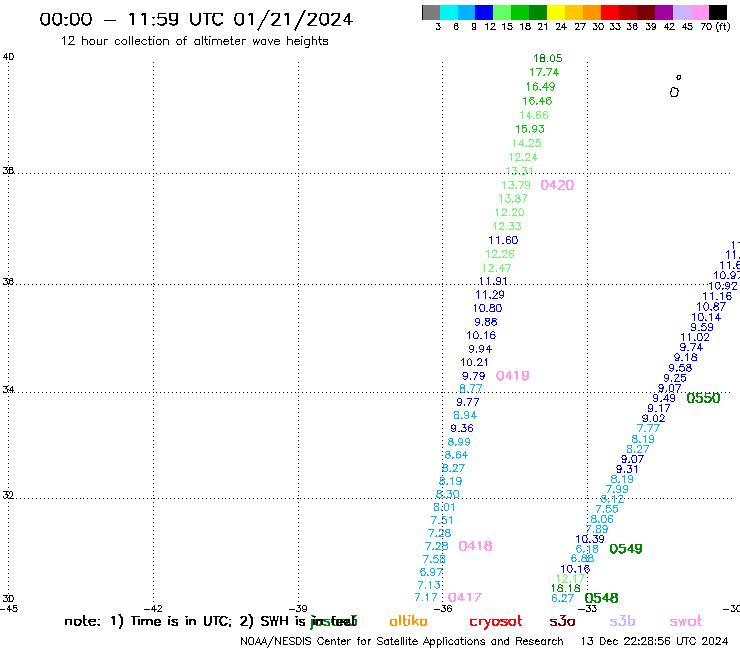Click the green time stamp 0549
The width and height of the screenshot is (740, 650).
pyautogui.click(x=626, y=549)
